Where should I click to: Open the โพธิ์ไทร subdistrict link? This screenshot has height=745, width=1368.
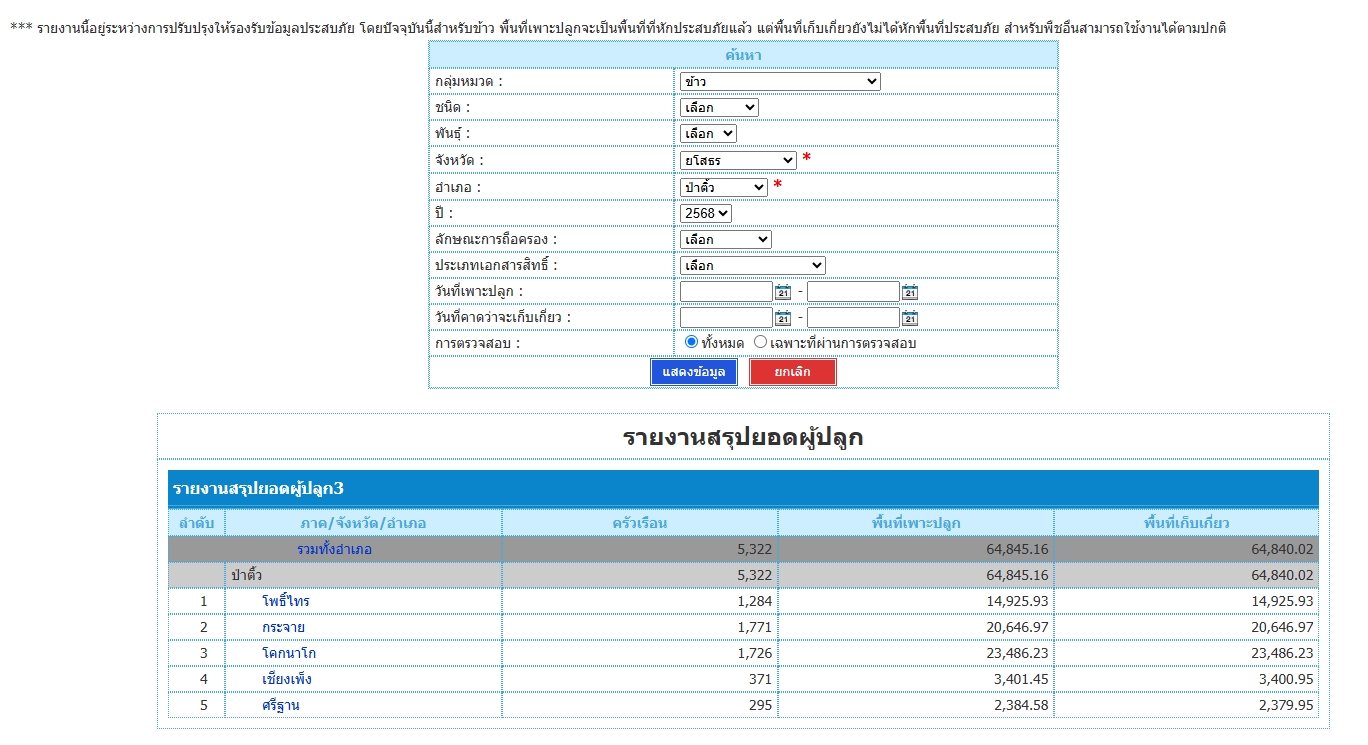tap(286, 601)
